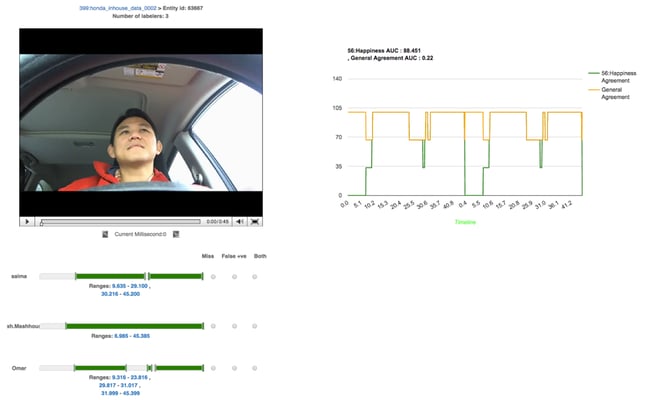Screen dimensions: 645x400
Task: Play the driver video
Action: coord(27,221)
